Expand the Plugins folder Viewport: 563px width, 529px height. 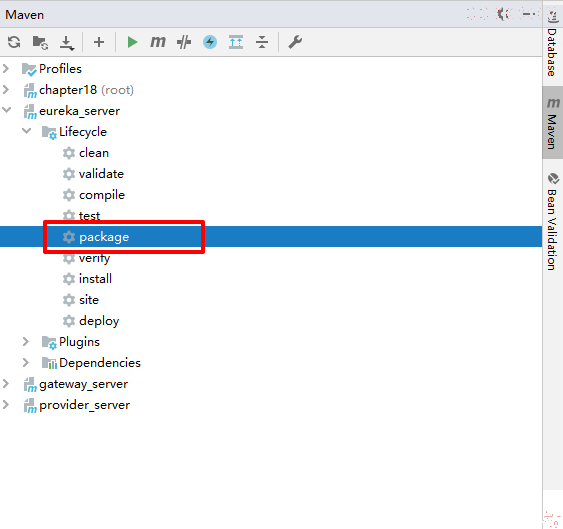coord(25,342)
